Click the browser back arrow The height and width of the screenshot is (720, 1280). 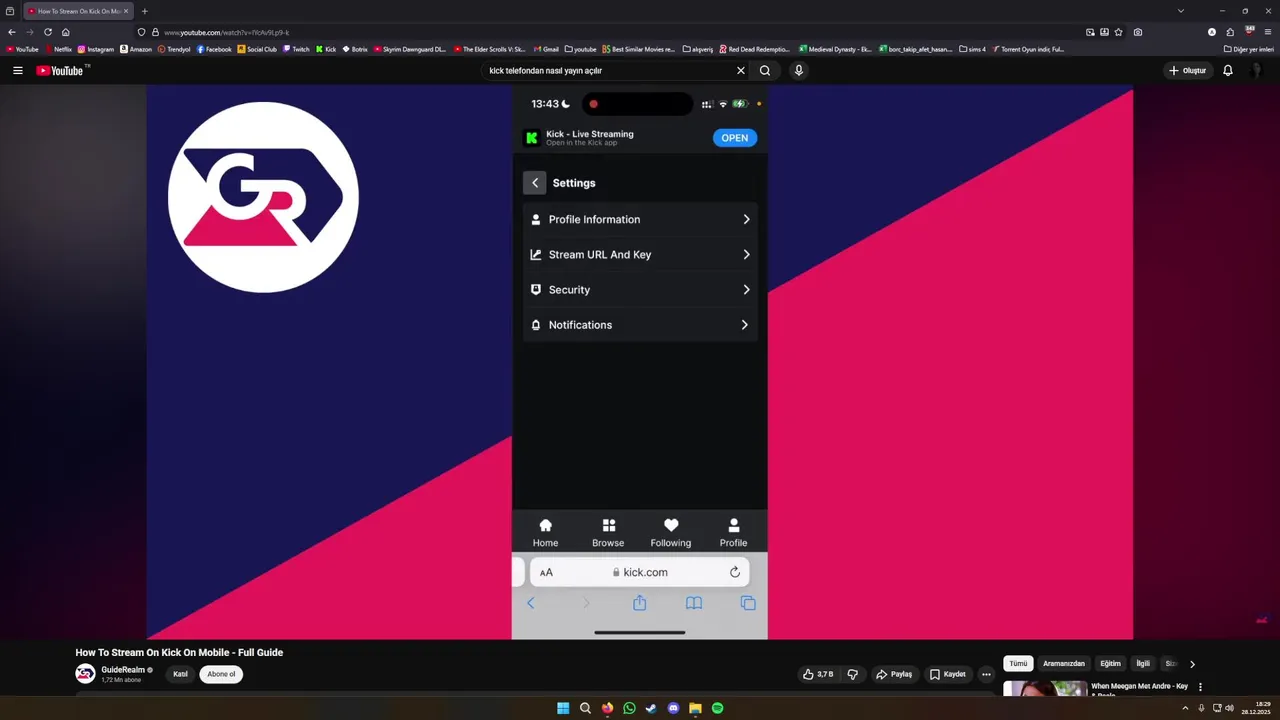coord(12,32)
